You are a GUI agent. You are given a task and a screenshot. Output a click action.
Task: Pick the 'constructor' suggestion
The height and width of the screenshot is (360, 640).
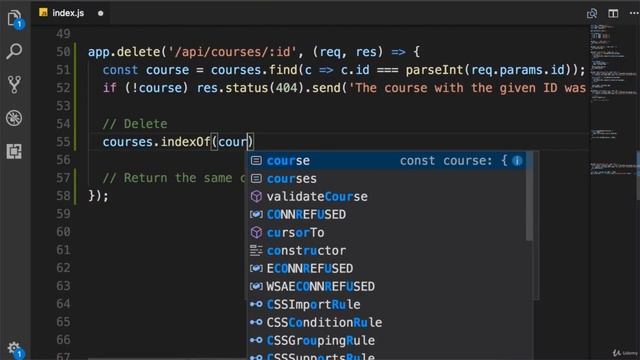click(387, 250)
